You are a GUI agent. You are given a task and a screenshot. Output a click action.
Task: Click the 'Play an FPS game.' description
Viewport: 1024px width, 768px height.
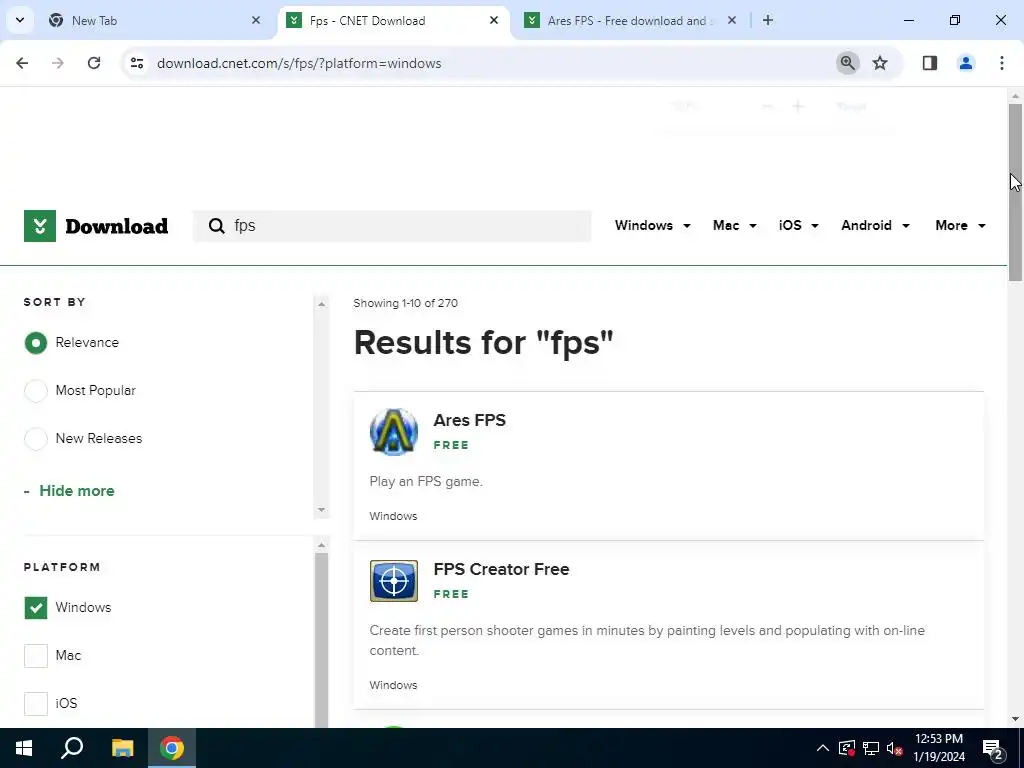tap(426, 481)
